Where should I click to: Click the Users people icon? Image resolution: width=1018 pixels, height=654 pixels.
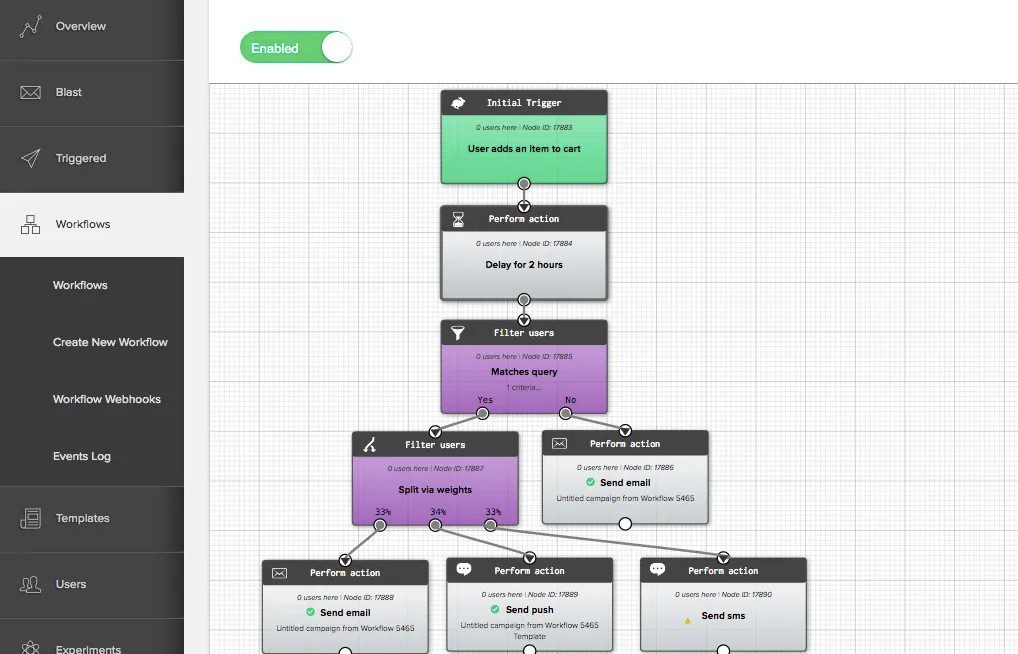pos(31,585)
